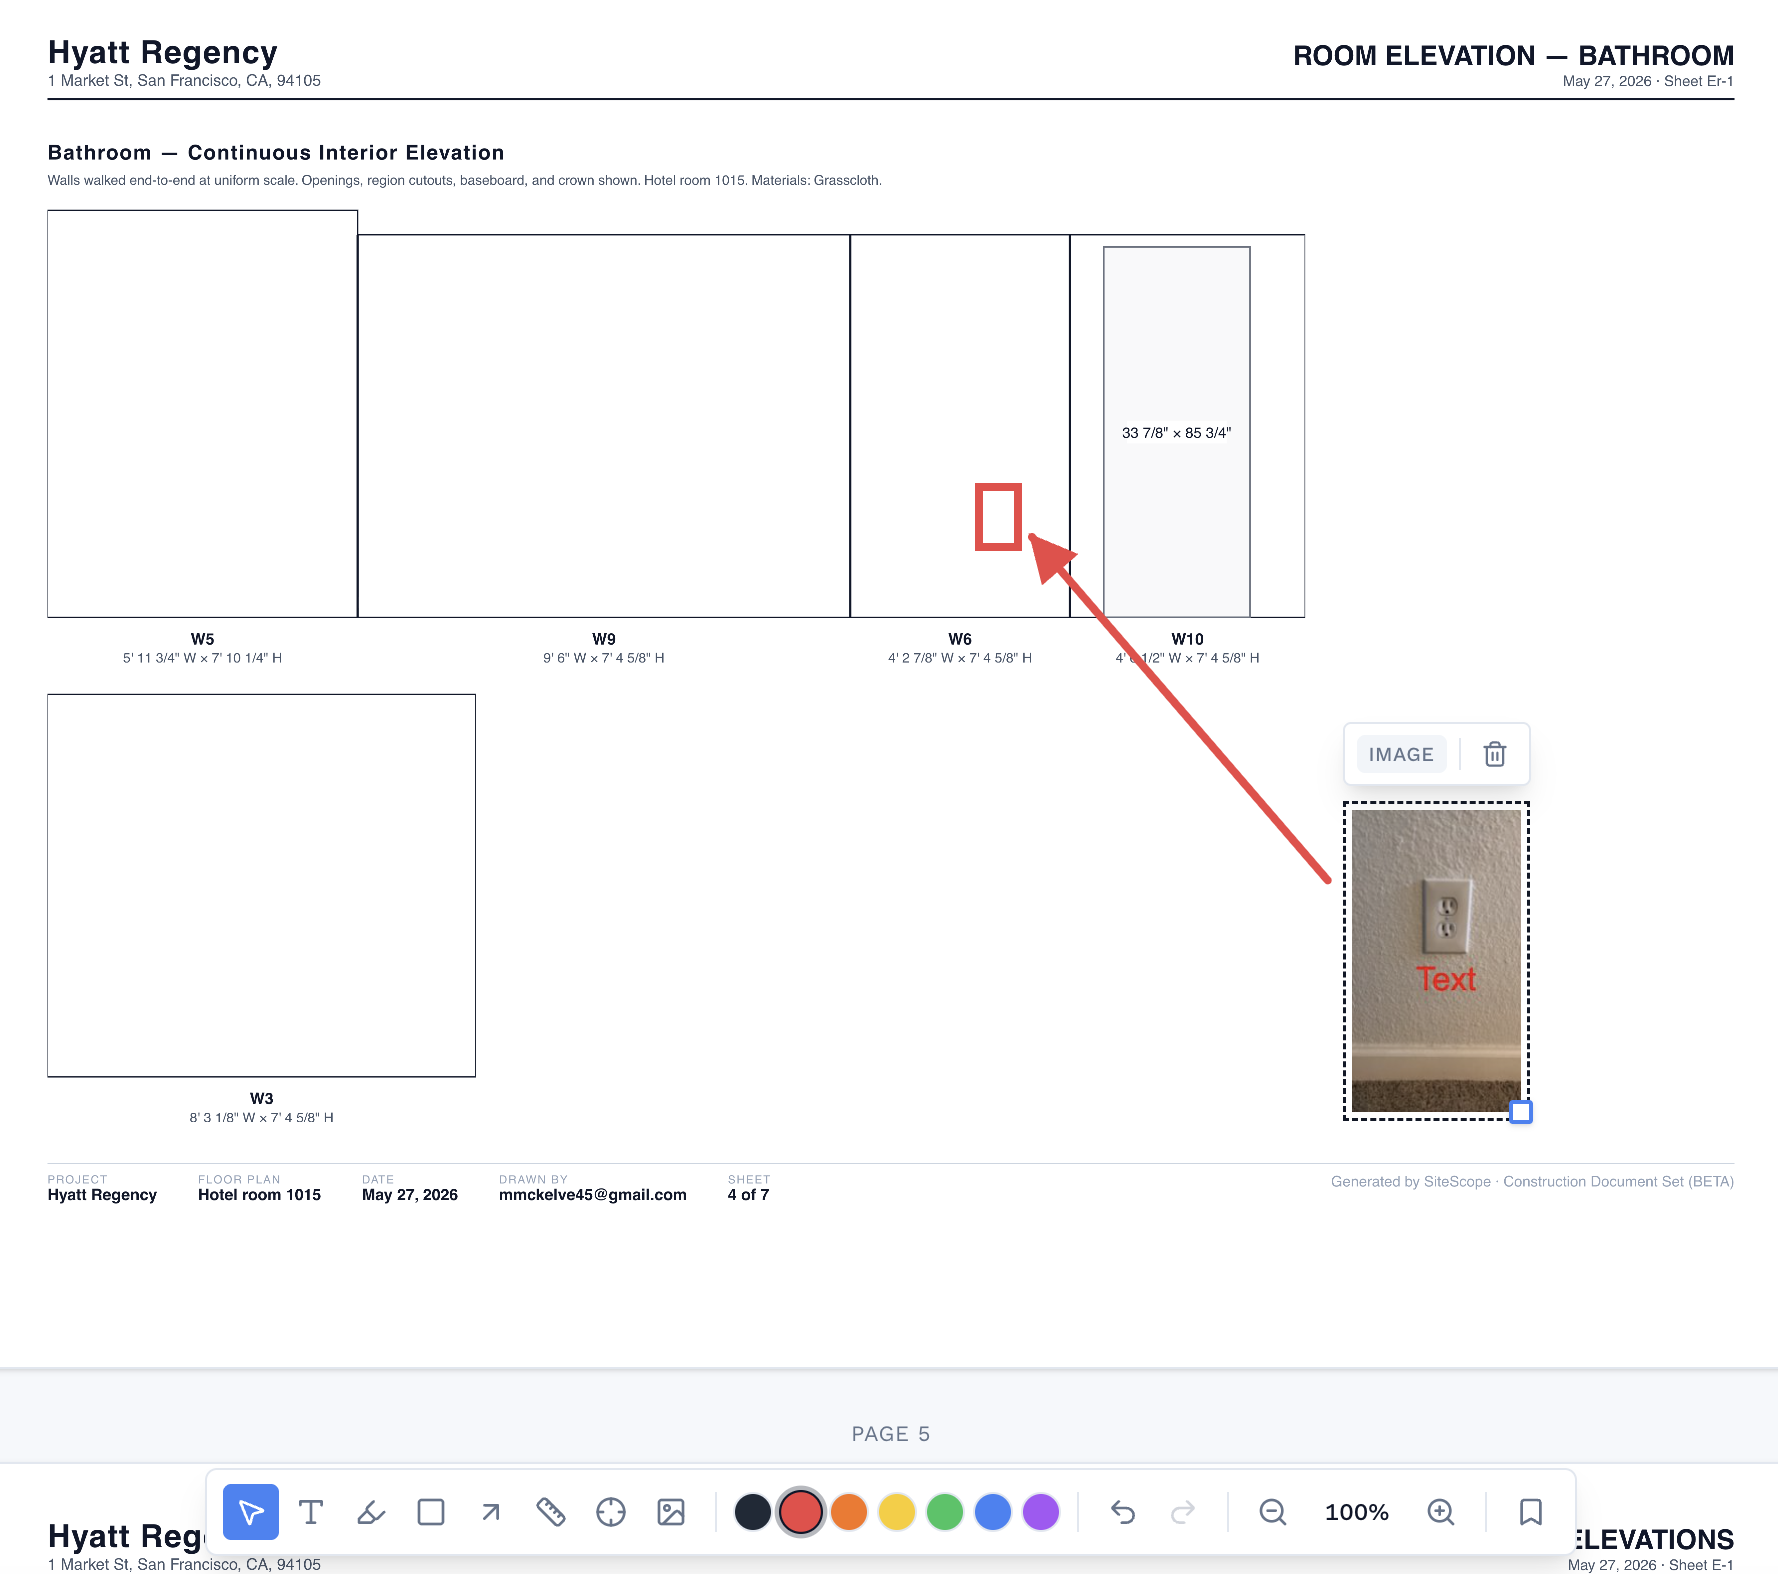The width and height of the screenshot is (1778, 1574).
Task: Select the blue color swatch
Action: pyautogui.click(x=993, y=1512)
